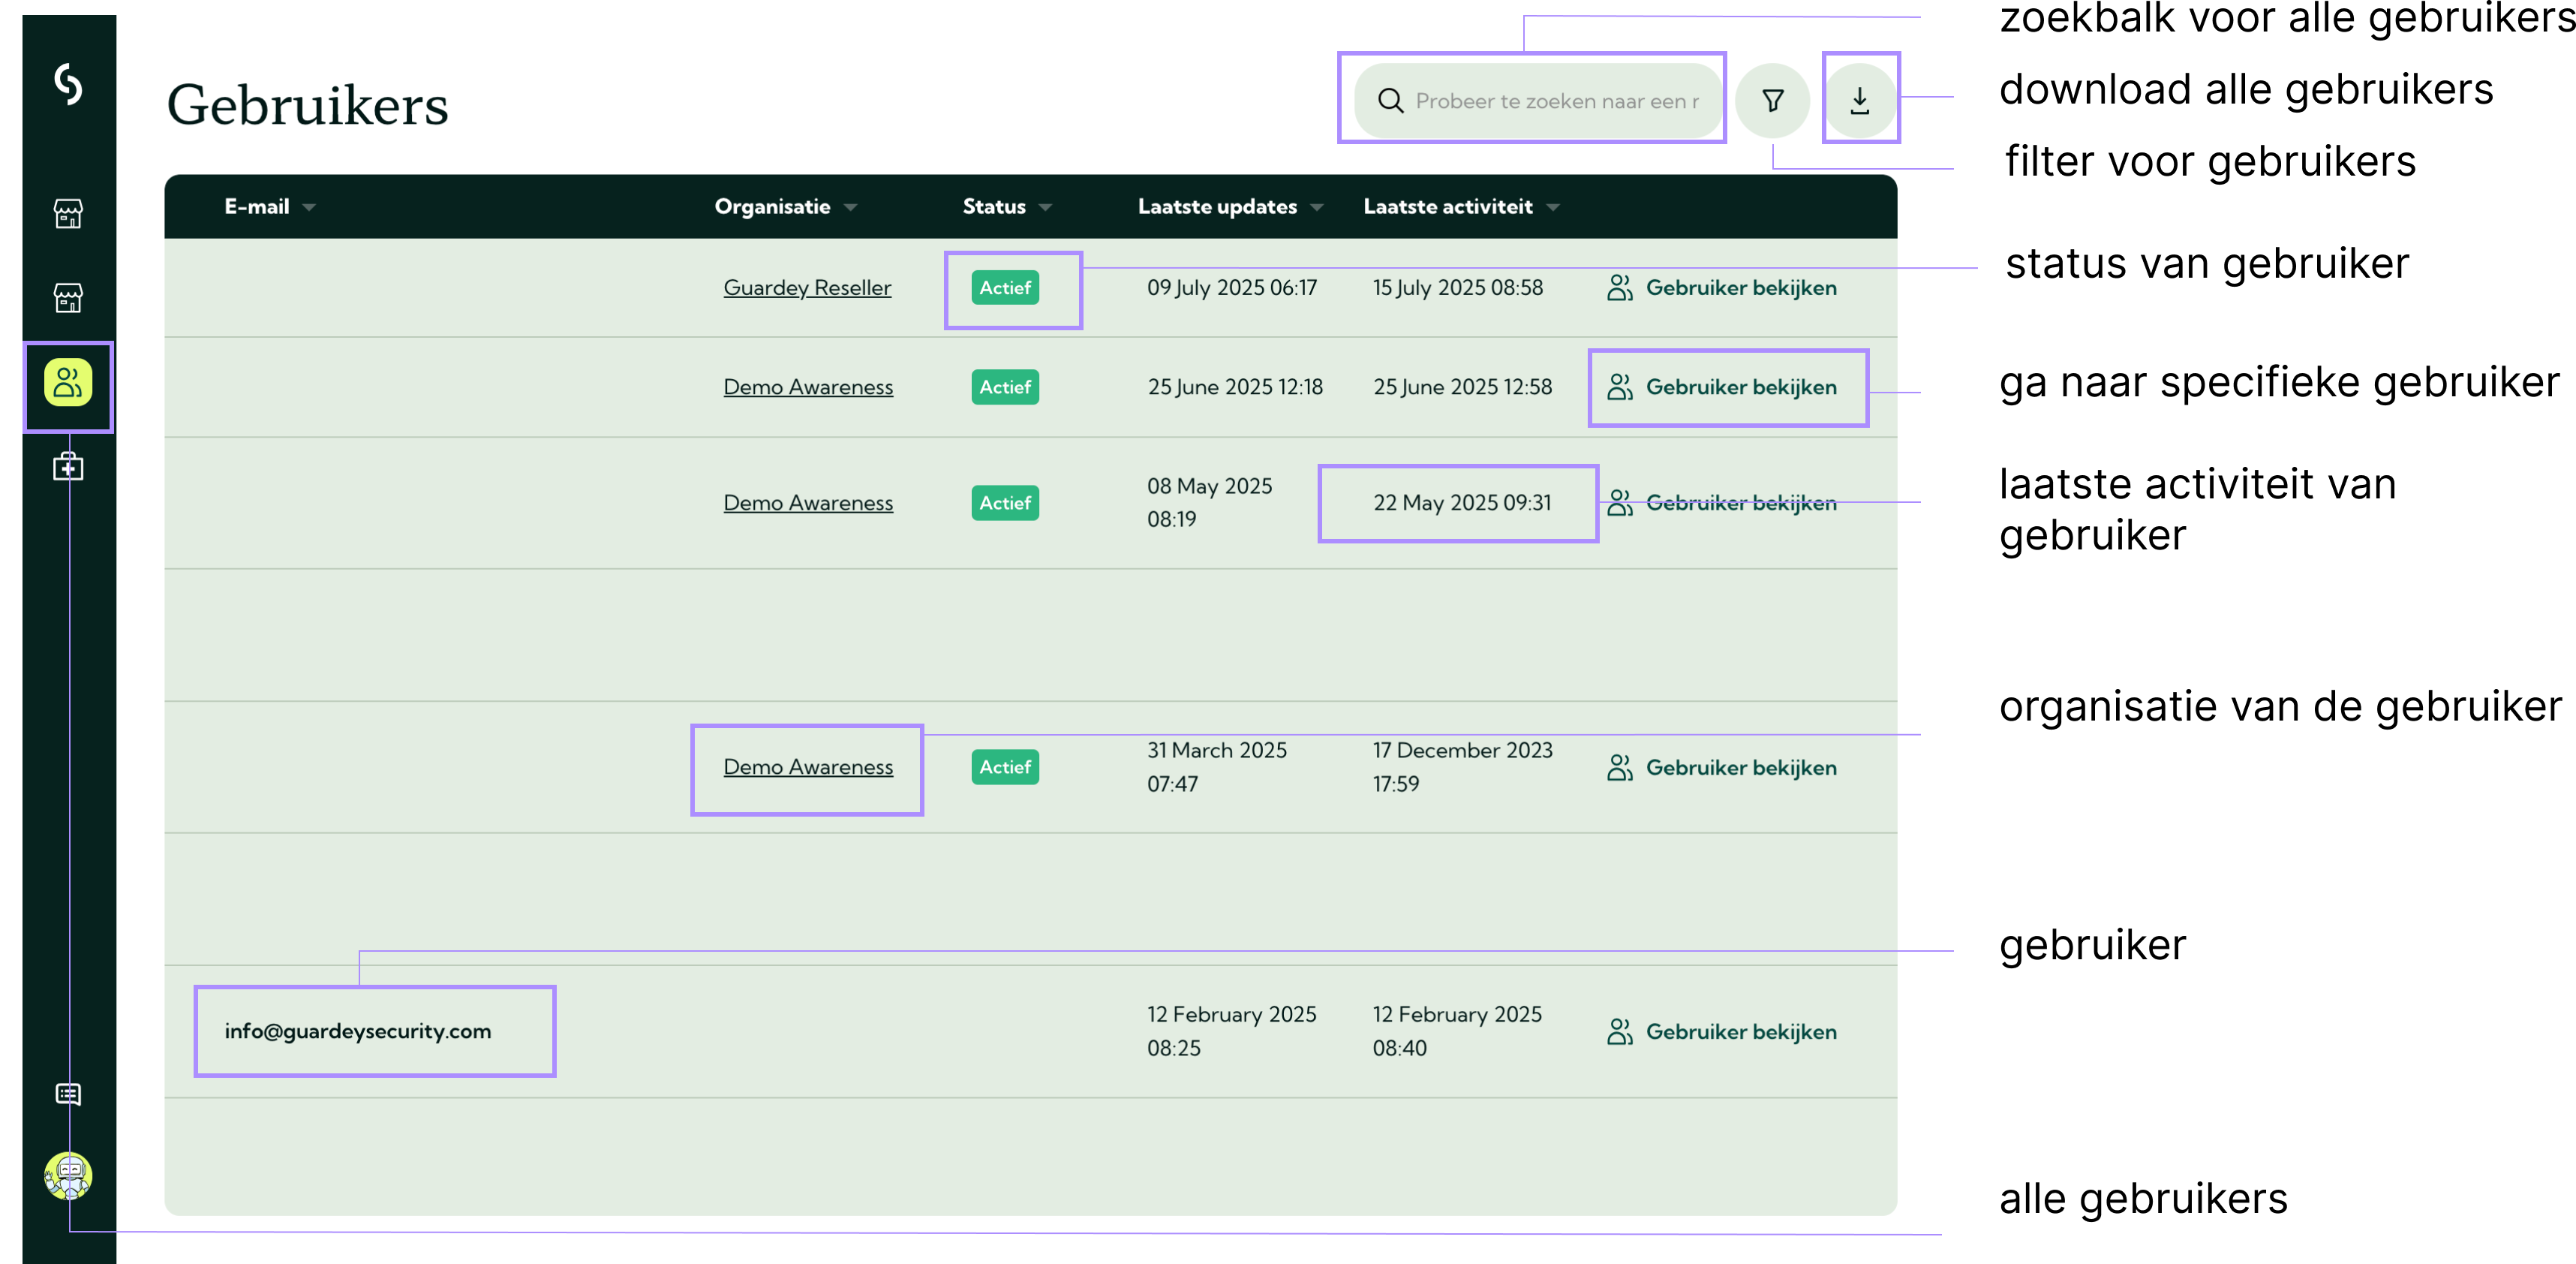Click the download export icon
Image resolution: width=2576 pixels, height=1264 pixels.
1859,101
